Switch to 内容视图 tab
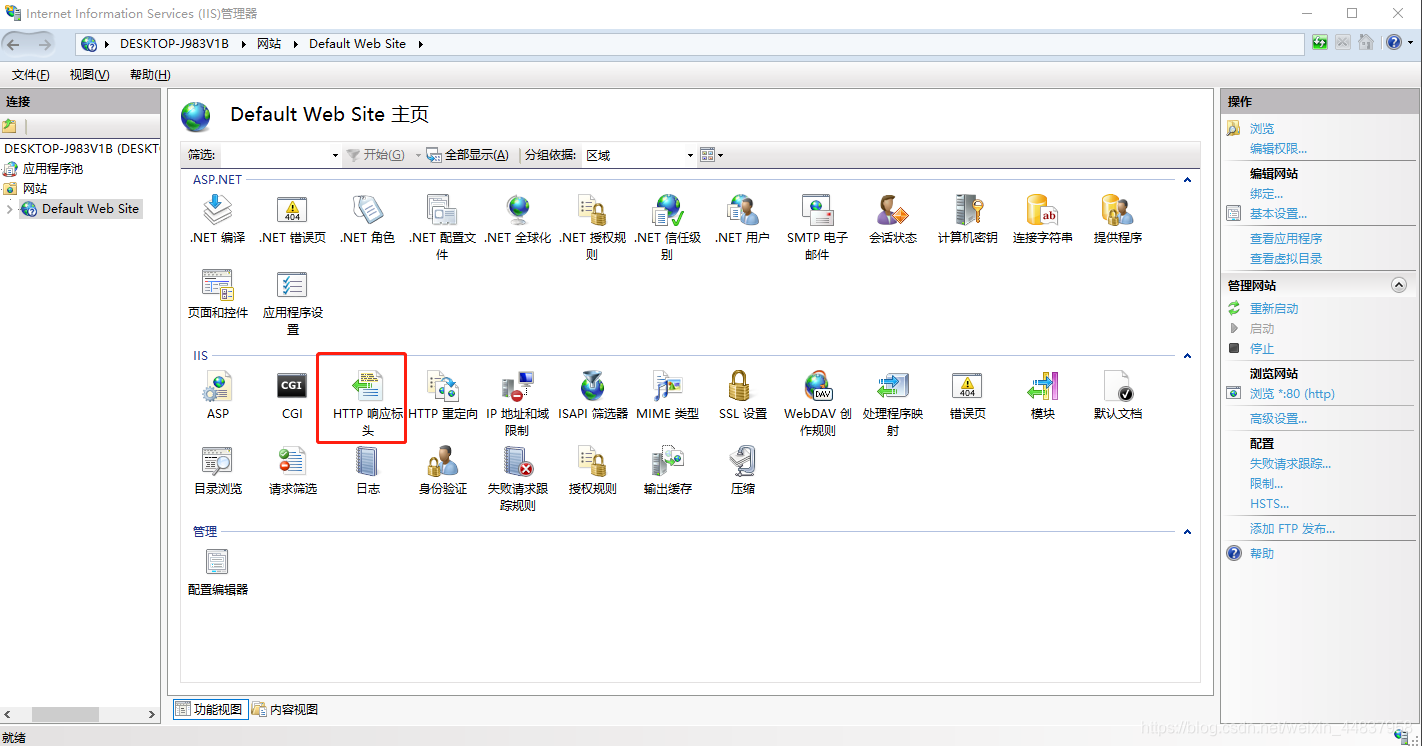Viewport: 1422px width, 746px height. tap(285, 709)
